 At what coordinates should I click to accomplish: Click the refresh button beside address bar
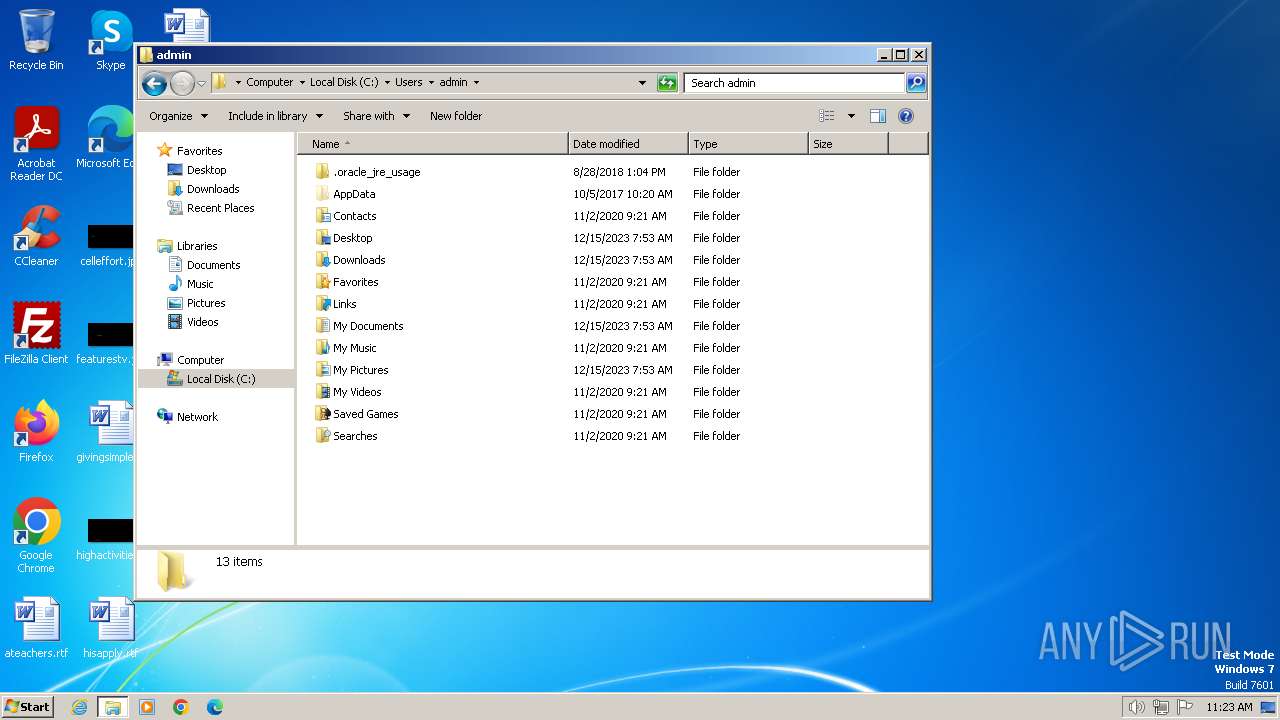point(667,83)
